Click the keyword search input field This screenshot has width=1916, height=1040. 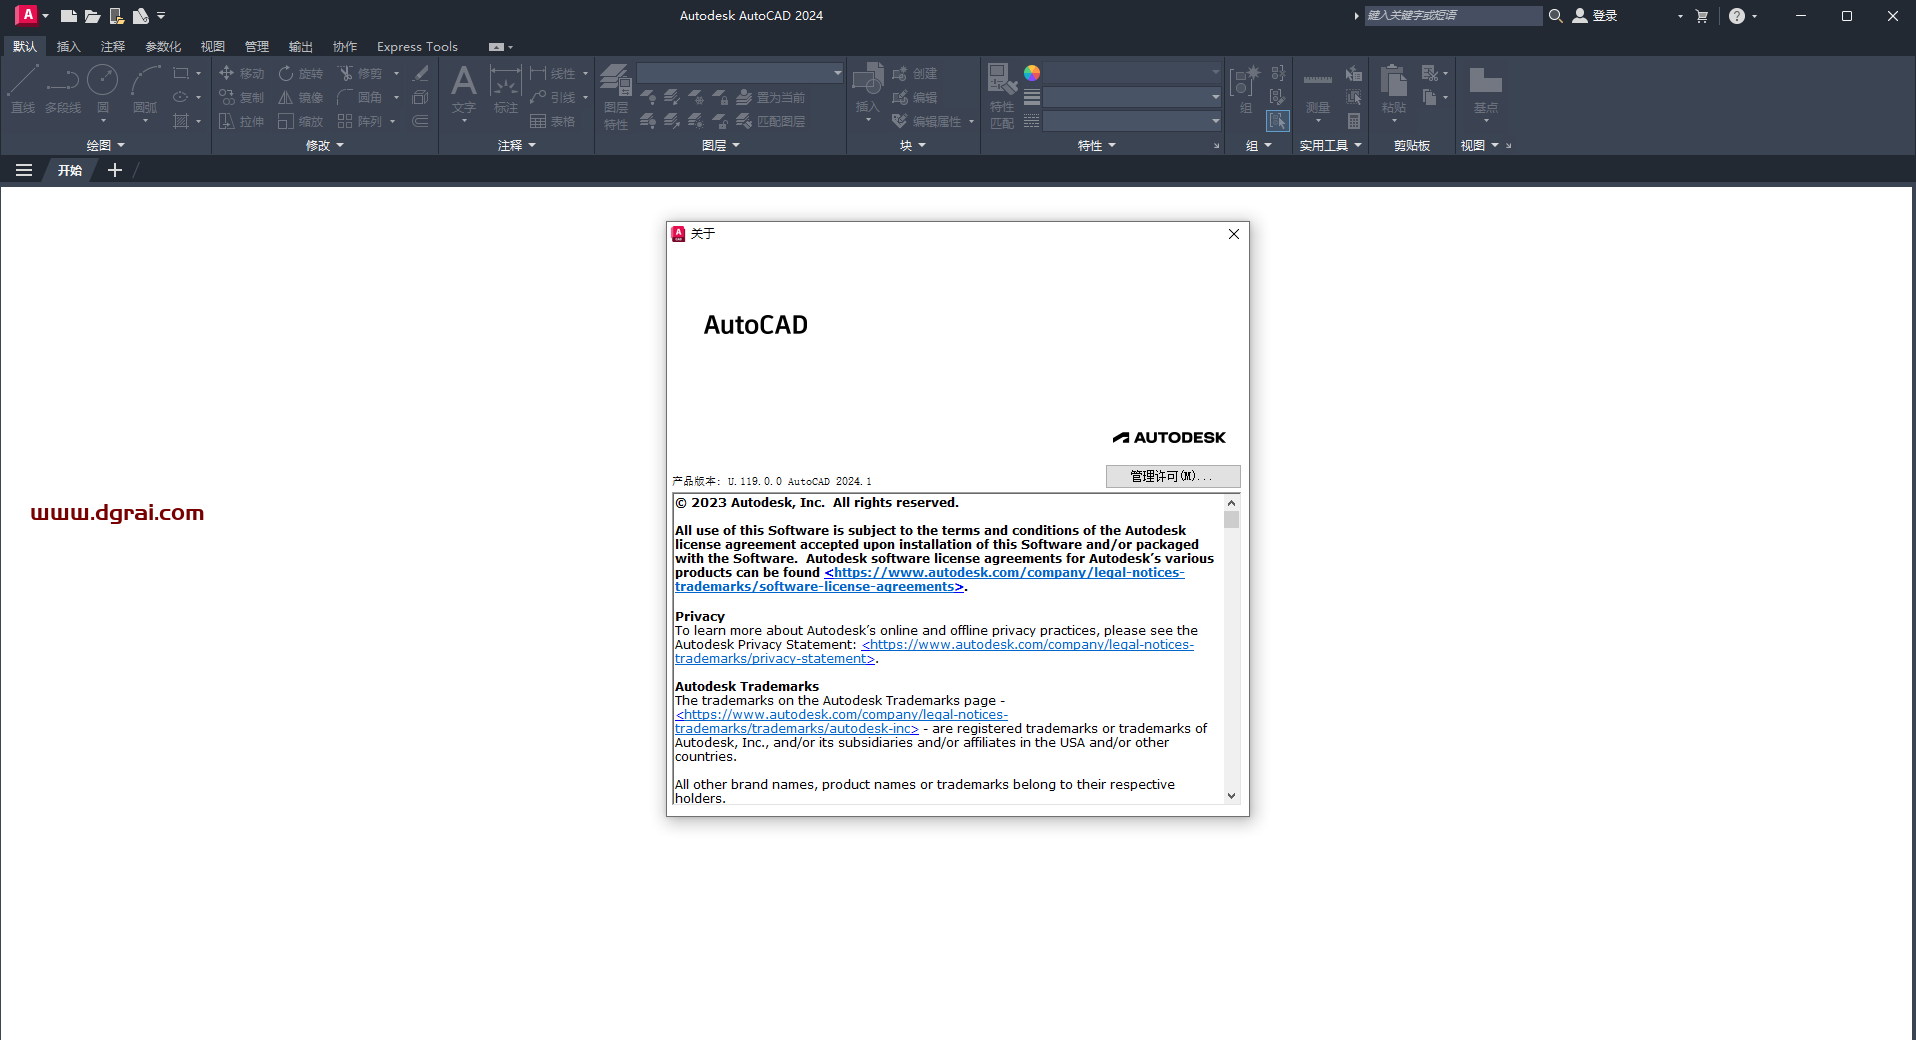coord(1453,16)
